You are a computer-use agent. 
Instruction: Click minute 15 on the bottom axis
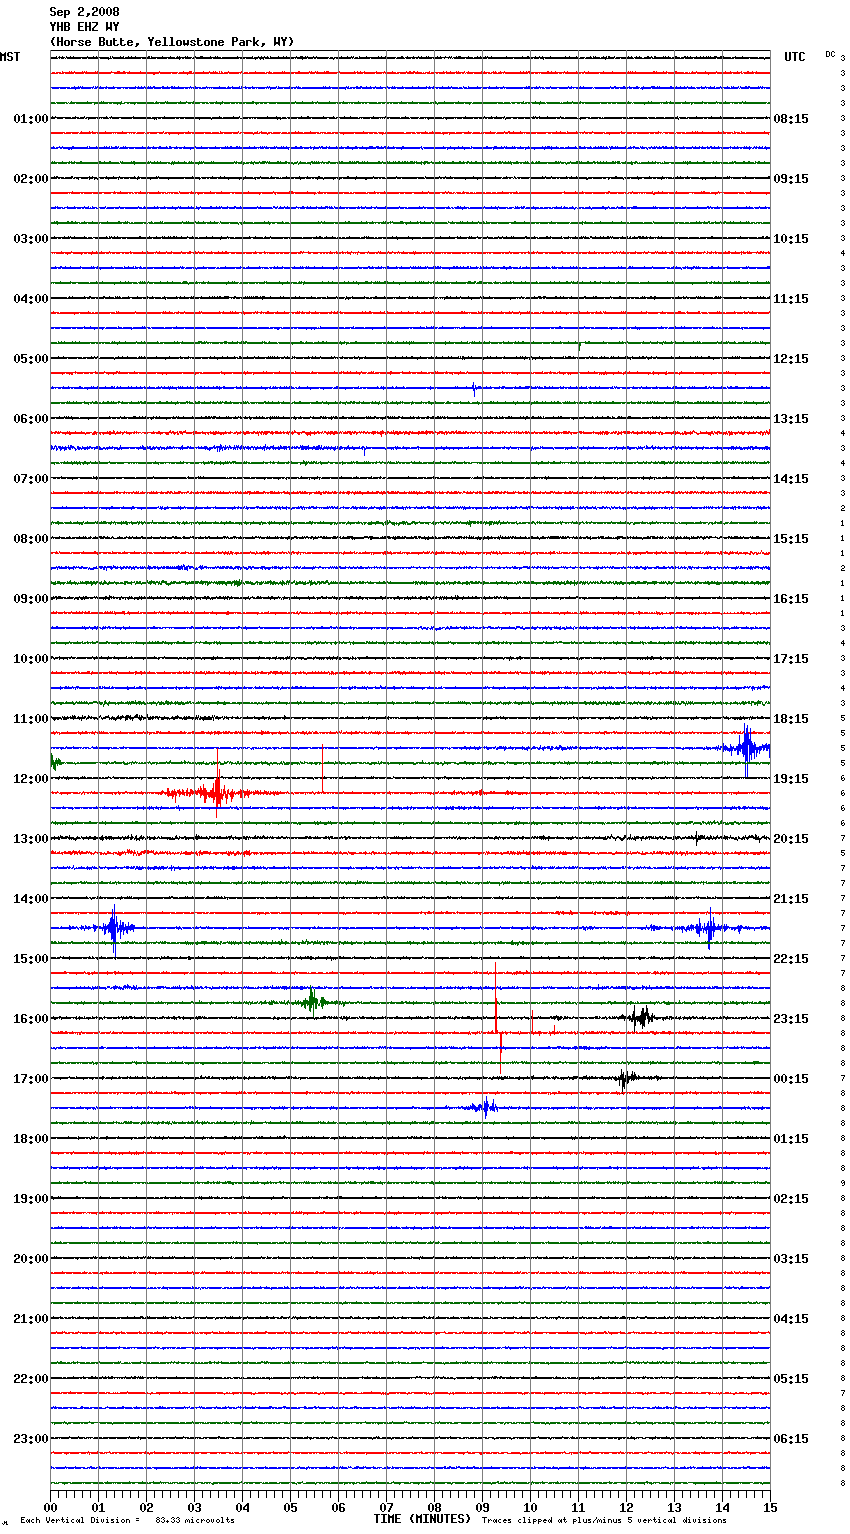coord(770,1507)
